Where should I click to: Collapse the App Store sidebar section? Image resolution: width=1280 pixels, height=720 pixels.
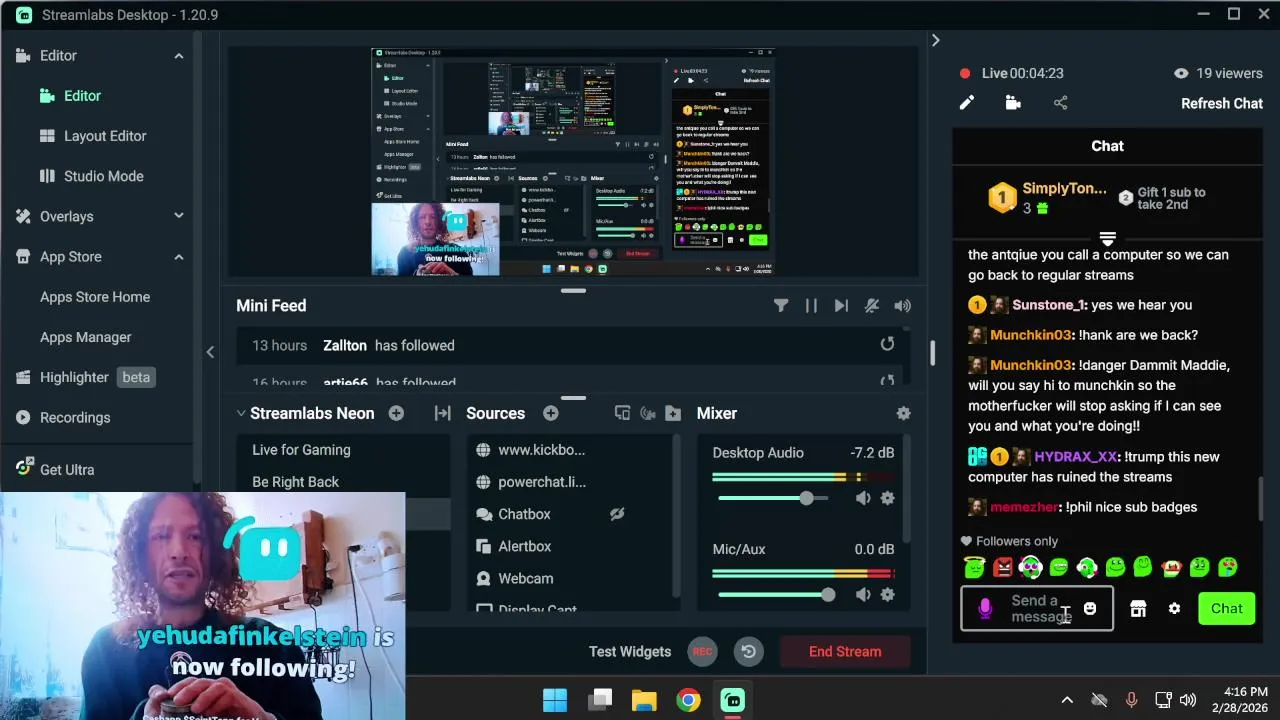pyautogui.click(x=178, y=257)
